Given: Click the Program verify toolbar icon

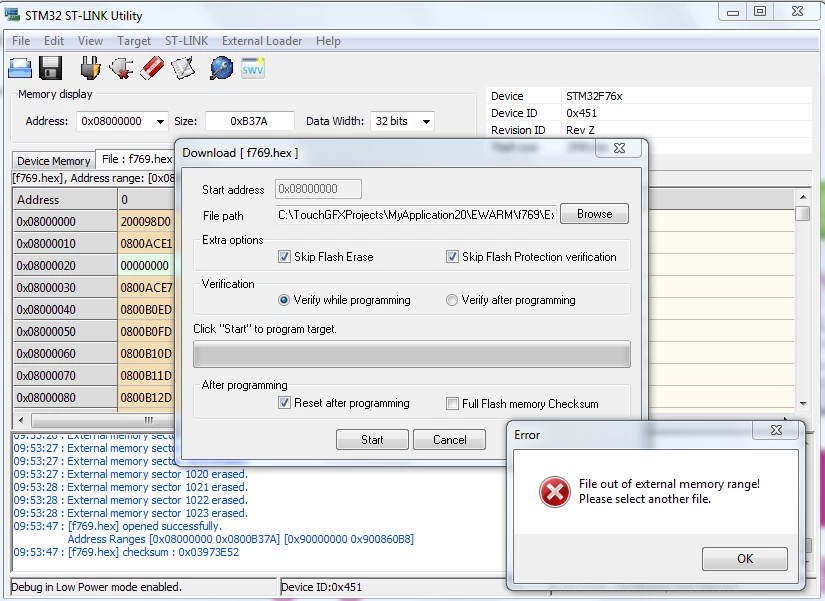Looking at the screenshot, I should point(183,68).
